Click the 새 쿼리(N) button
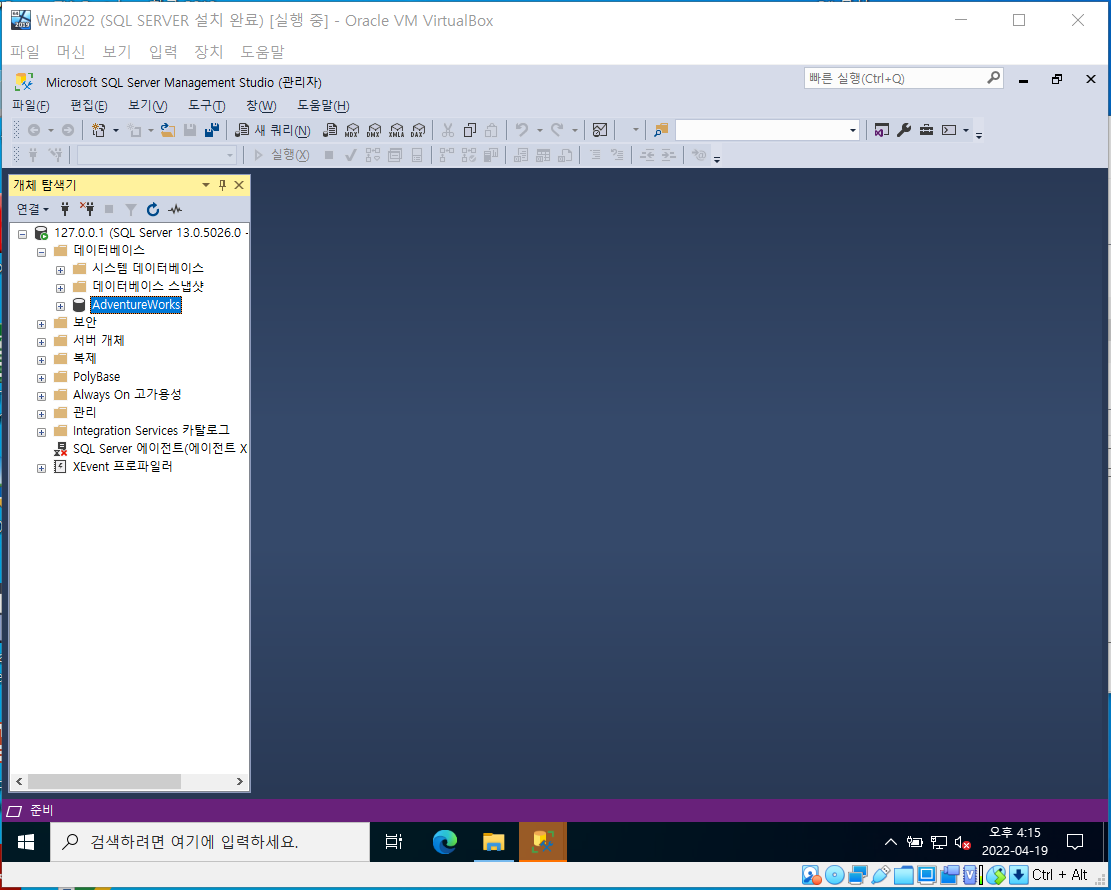The height and width of the screenshot is (890, 1111). 273,130
